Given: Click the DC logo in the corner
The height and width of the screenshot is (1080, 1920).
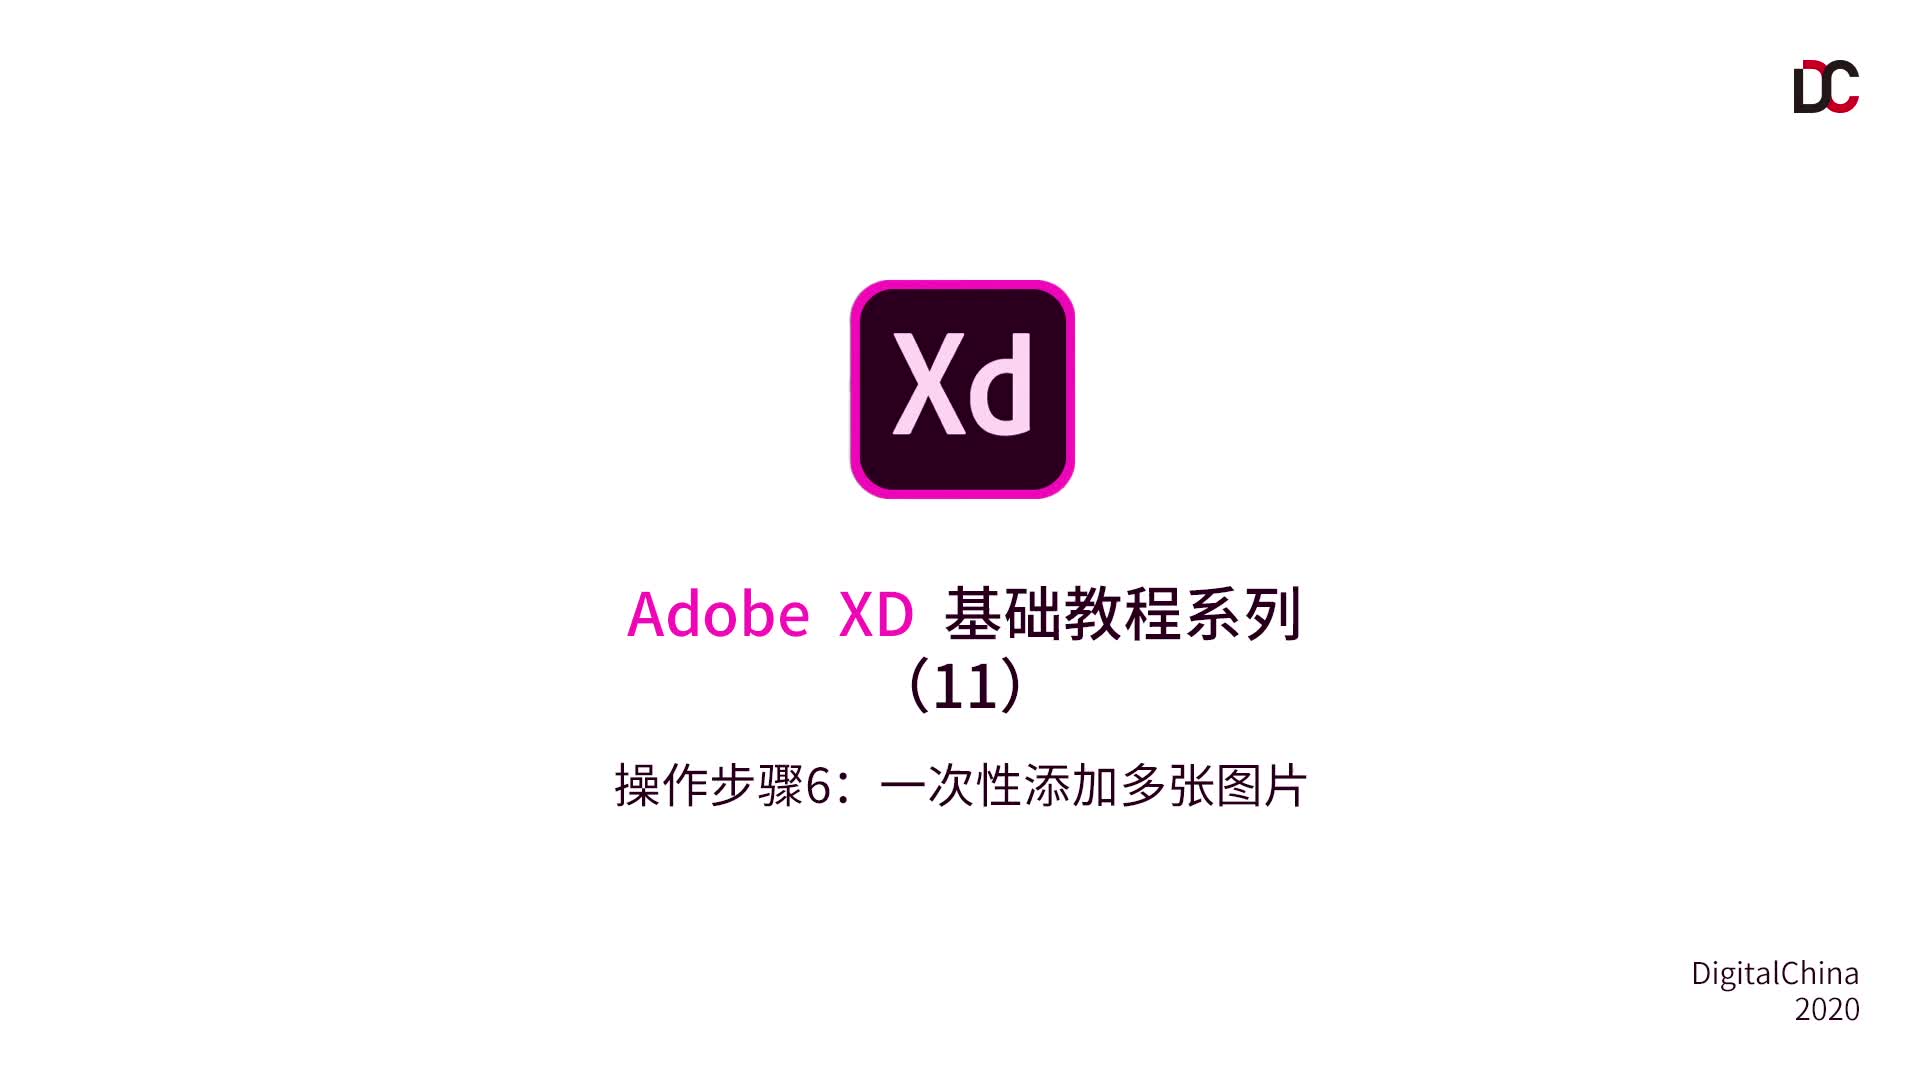Looking at the screenshot, I should tap(1826, 86).
